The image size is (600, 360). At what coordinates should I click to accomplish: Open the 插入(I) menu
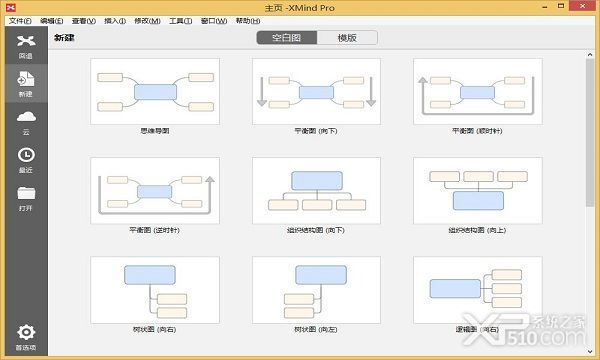[x=115, y=21]
